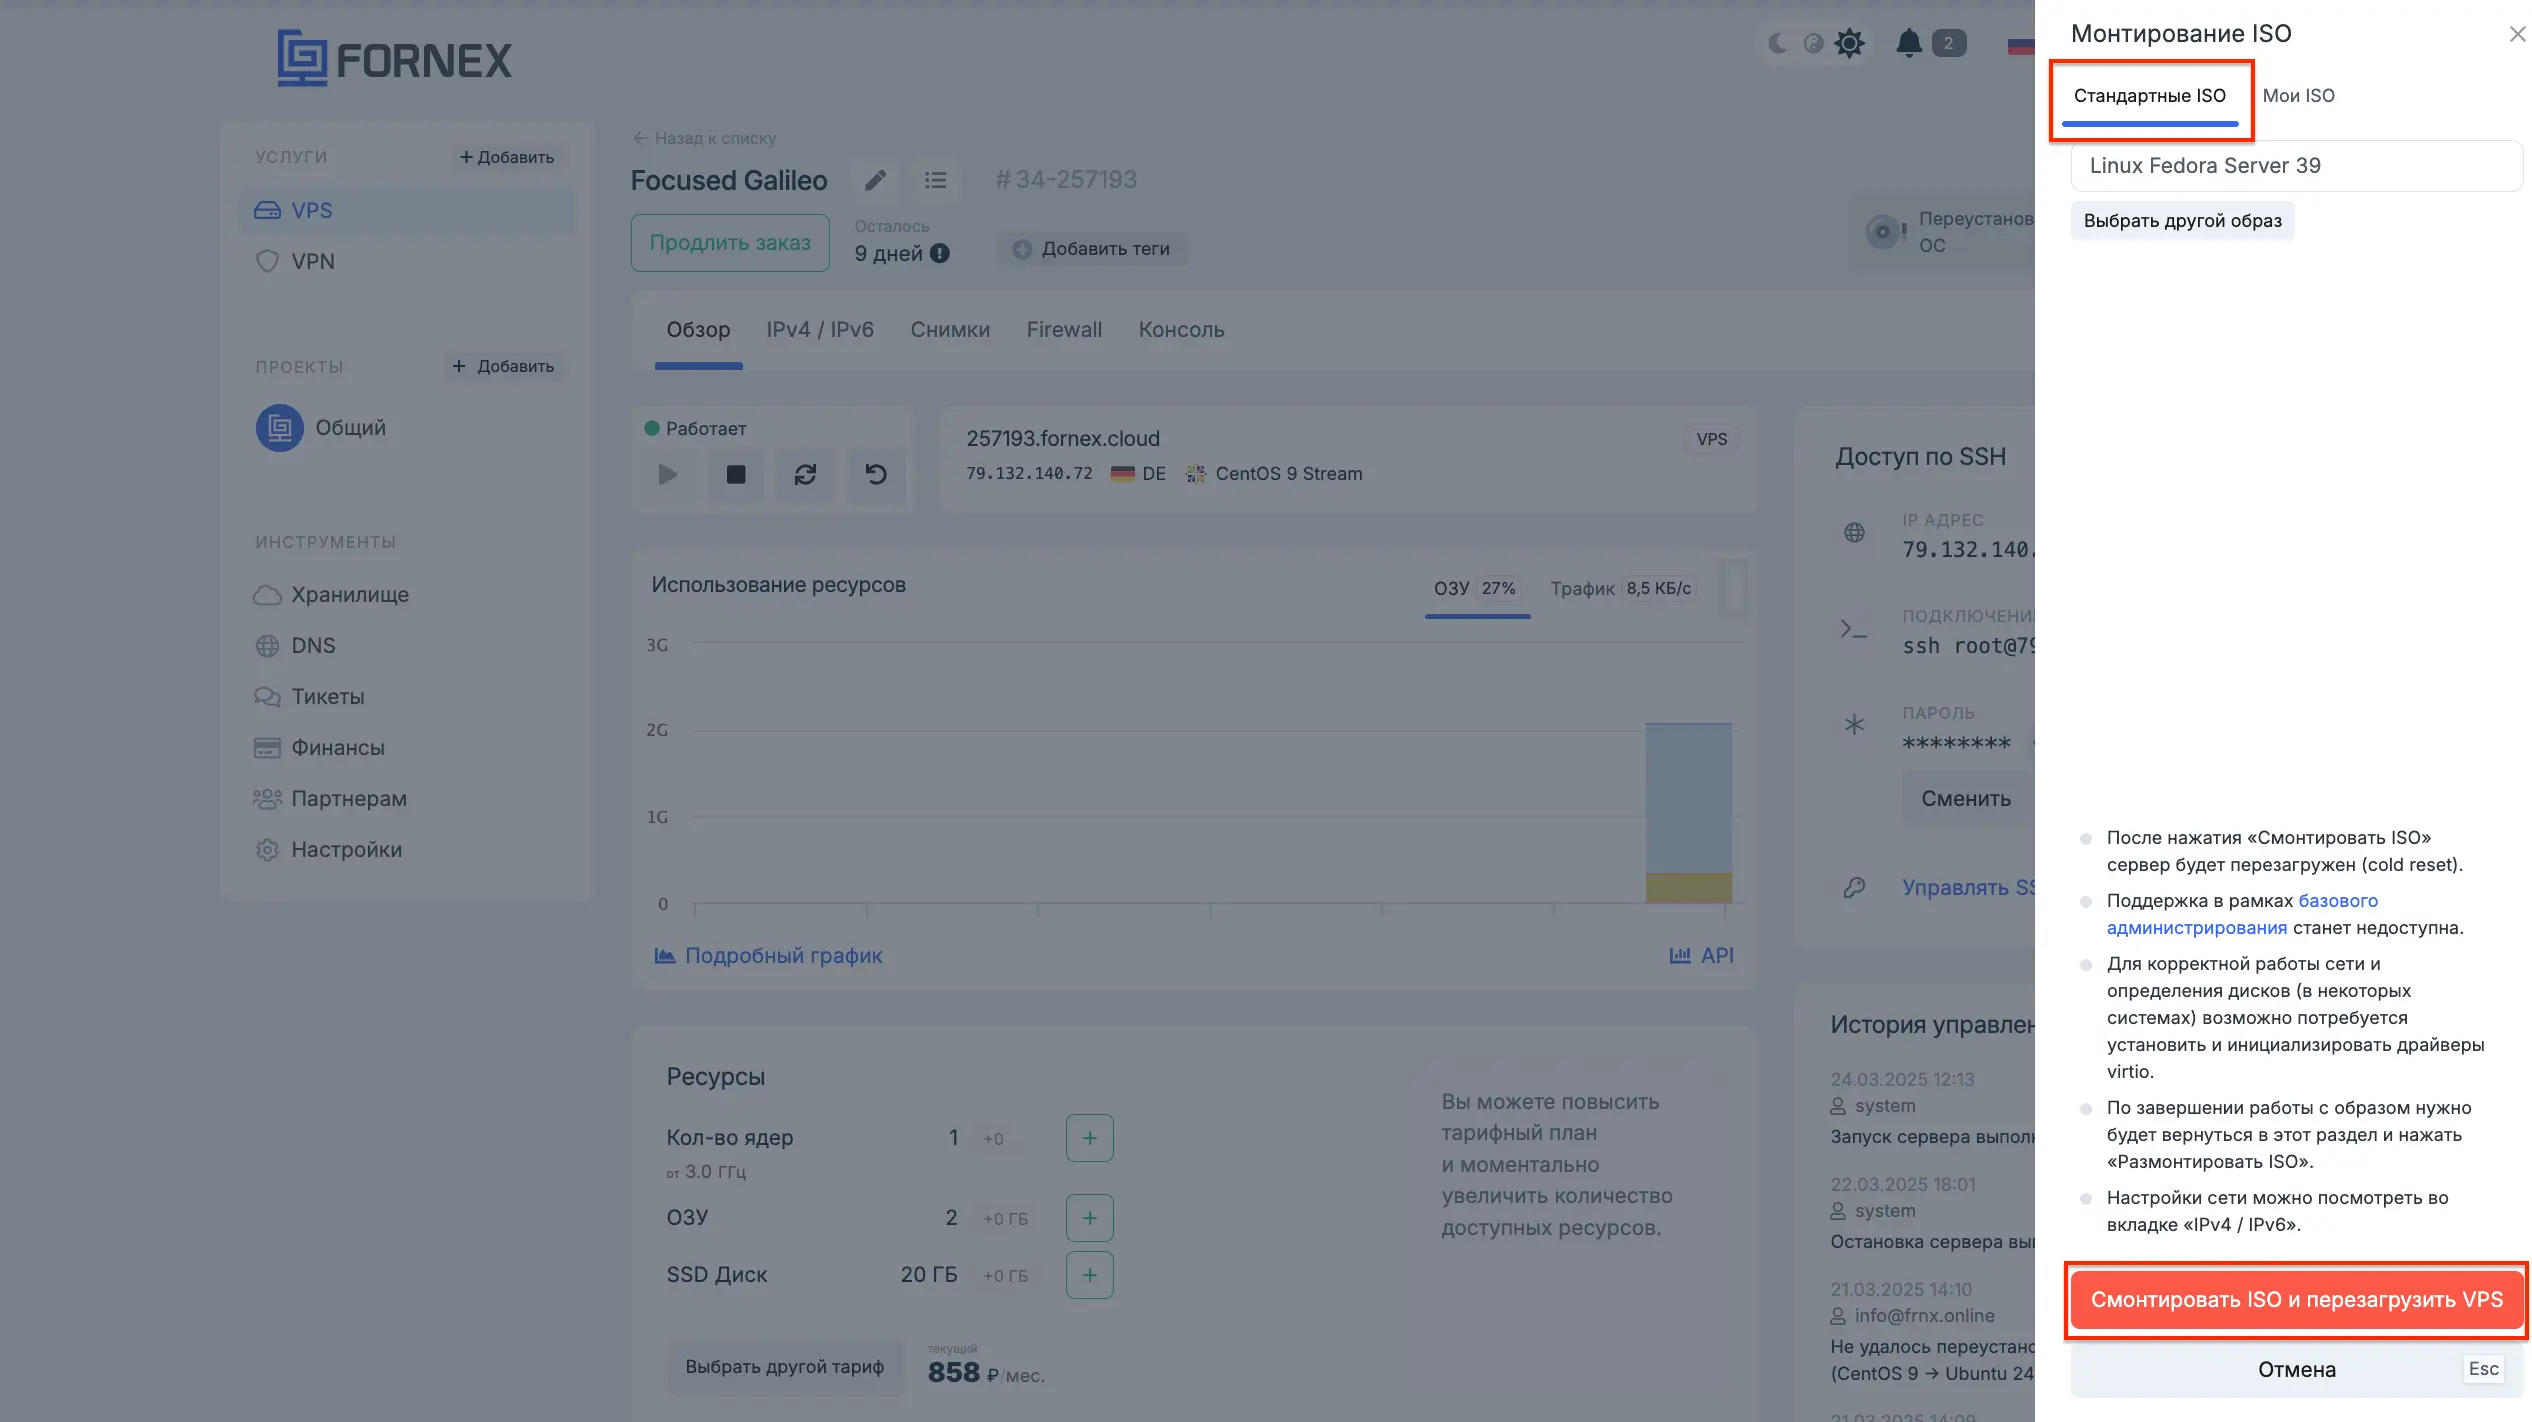This screenshot has width=2532, height=1422.
Task: Open the Fornex logo home link
Action: [x=394, y=58]
